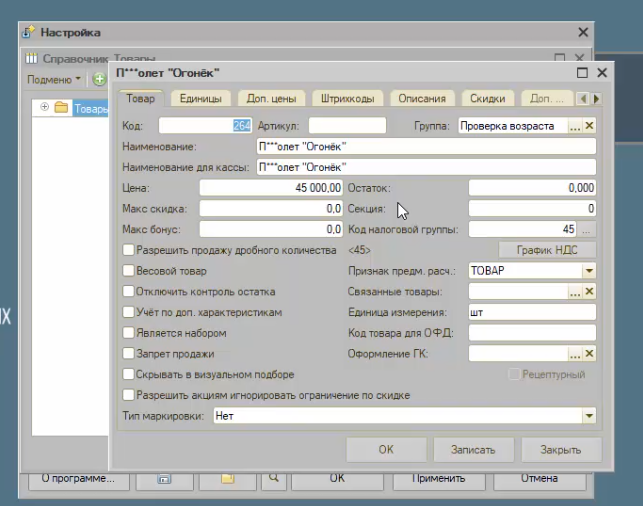This screenshot has height=506, width=643.
Task: Click the График НДС button
Action: pyautogui.click(x=547, y=250)
